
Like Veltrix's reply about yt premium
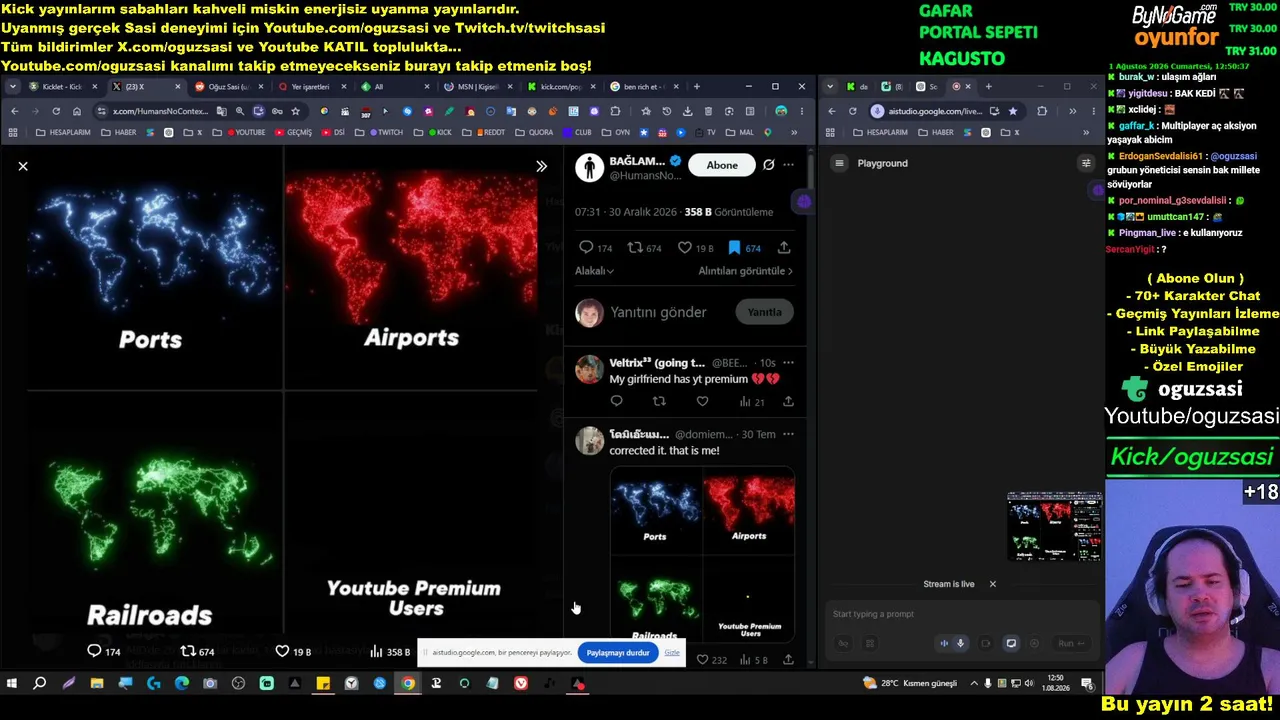[x=702, y=402]
